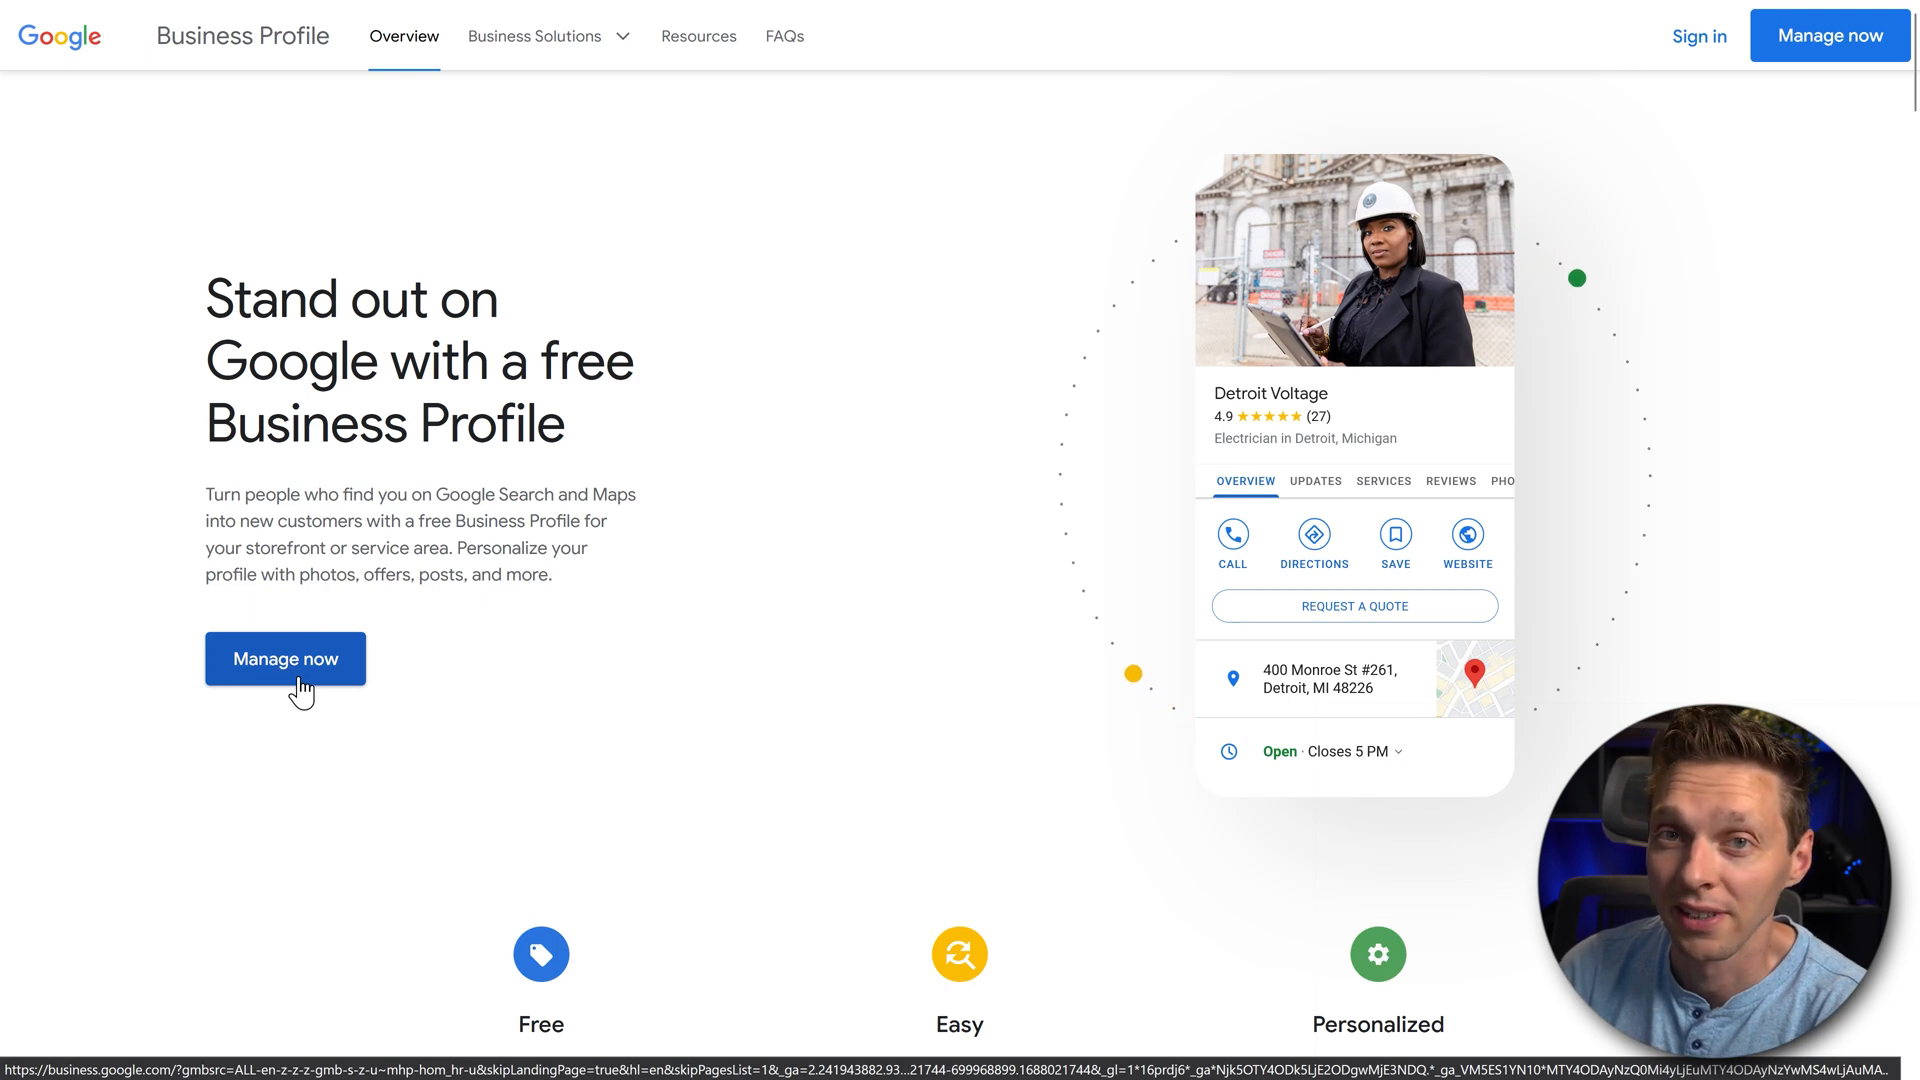The height and width of the screenshot is (1080, 1920).
Task: Open the Business Solutions dropdown
Action: pyautogui.click(x=548, y=36)
